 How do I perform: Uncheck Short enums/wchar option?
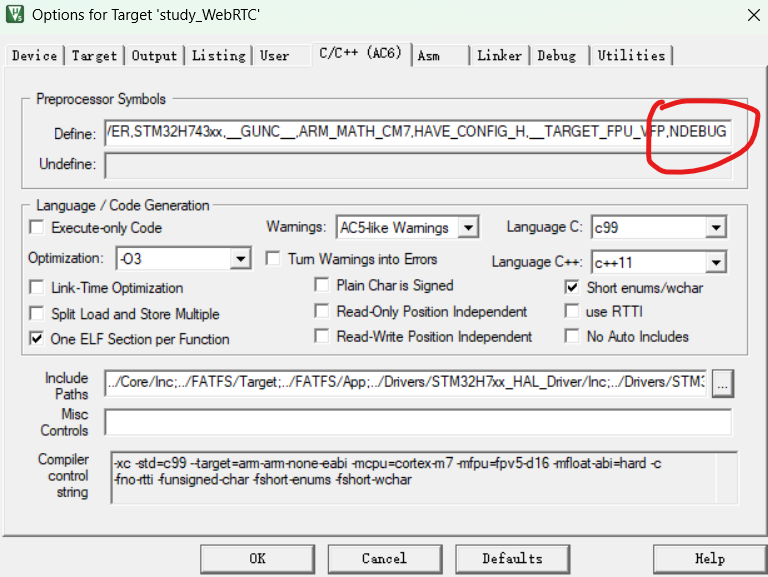(572, 287)
